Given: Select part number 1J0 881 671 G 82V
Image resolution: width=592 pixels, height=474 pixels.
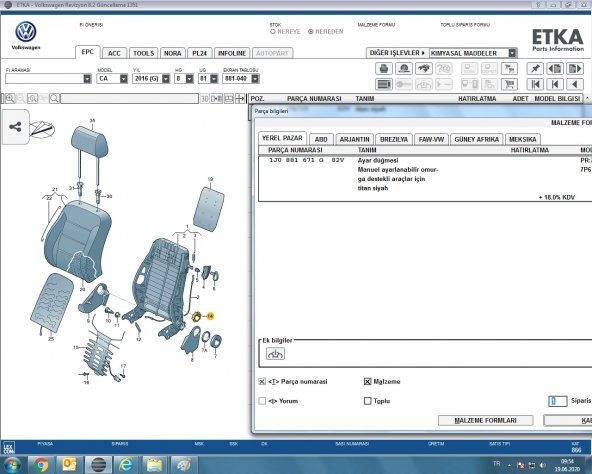Looking at the screenshot, I should click(x=306, y=160).
